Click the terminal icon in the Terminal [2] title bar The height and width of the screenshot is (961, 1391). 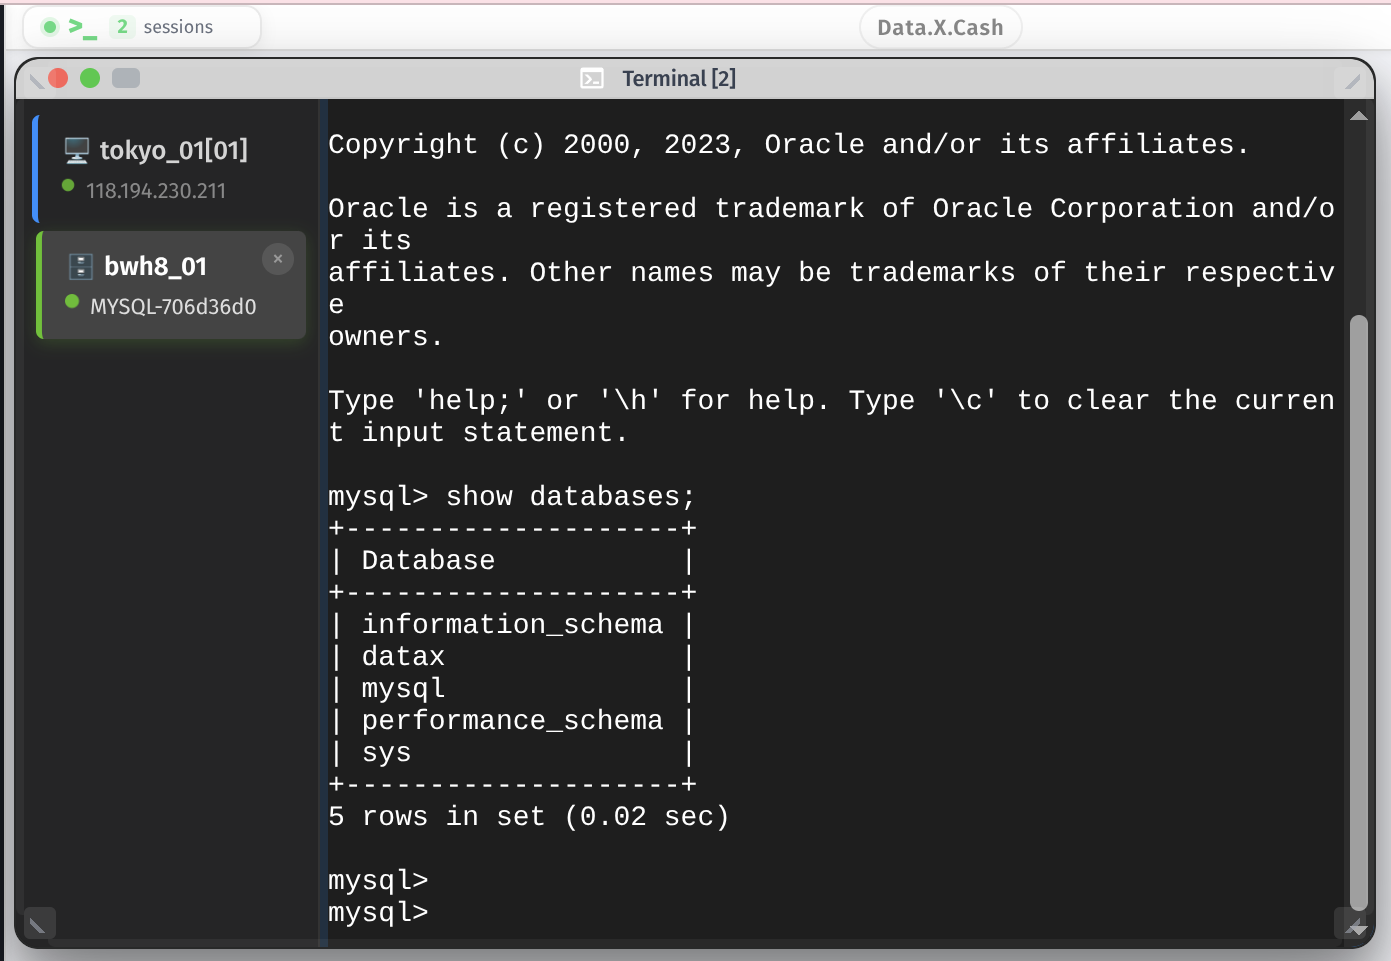coord(593,78)
